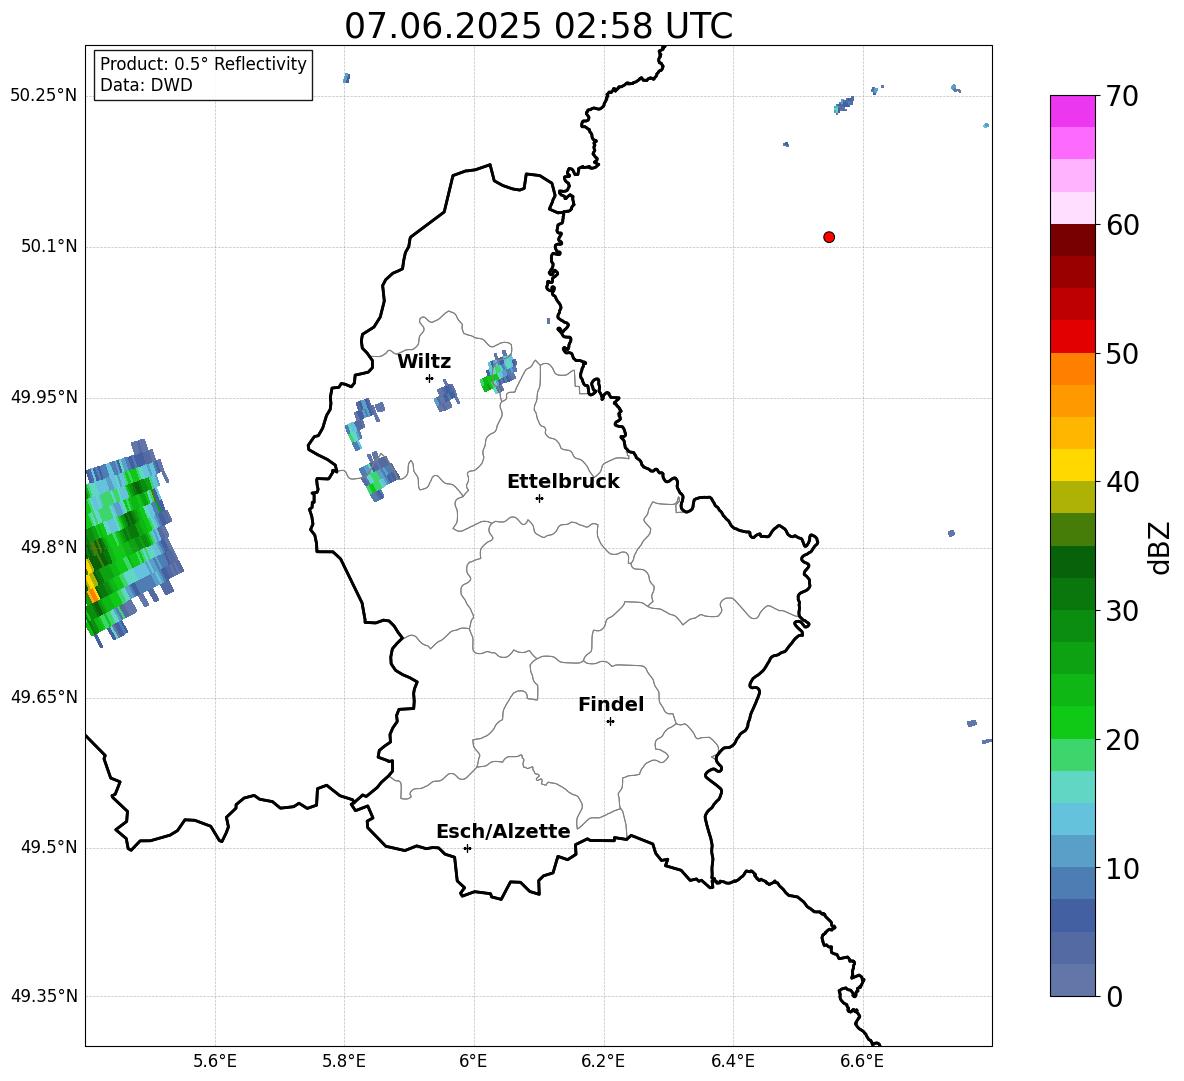Click the light blue colorbar segment above 10

pyautogui.click(x=1072, y=852)
